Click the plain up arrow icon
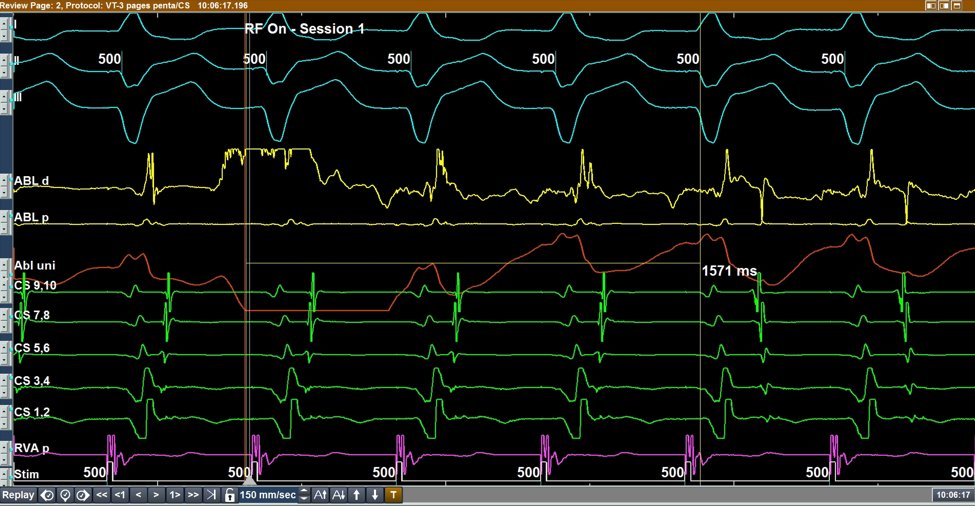 (x=357, y=495)
